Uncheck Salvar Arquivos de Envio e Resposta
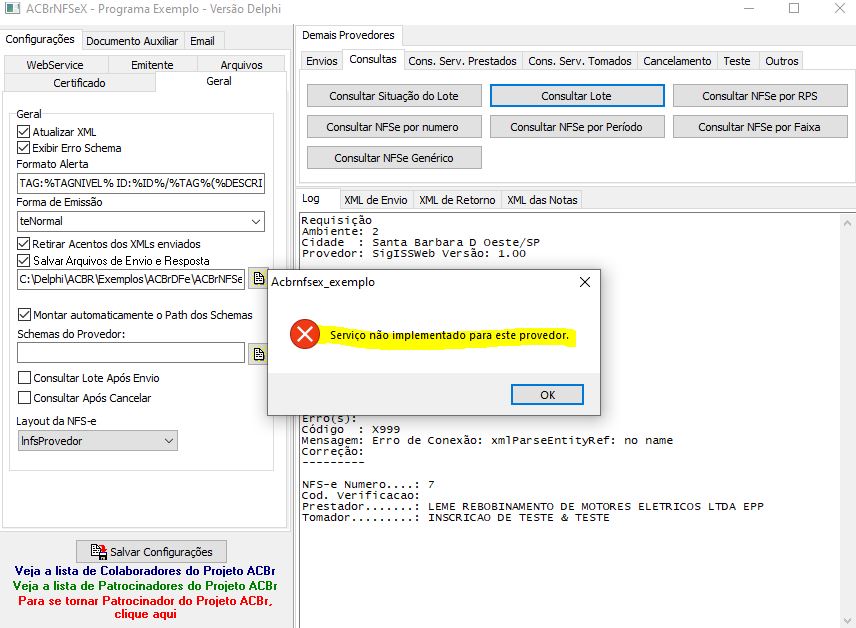The height and width of the screenshot is (628, 856). coord(23,260)
